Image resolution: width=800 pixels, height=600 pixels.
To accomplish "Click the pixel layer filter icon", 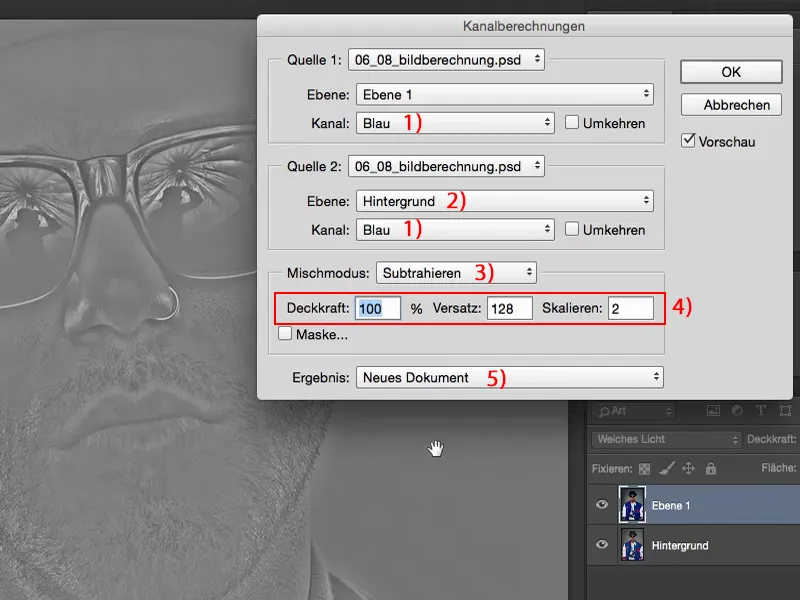I will 713,411.
